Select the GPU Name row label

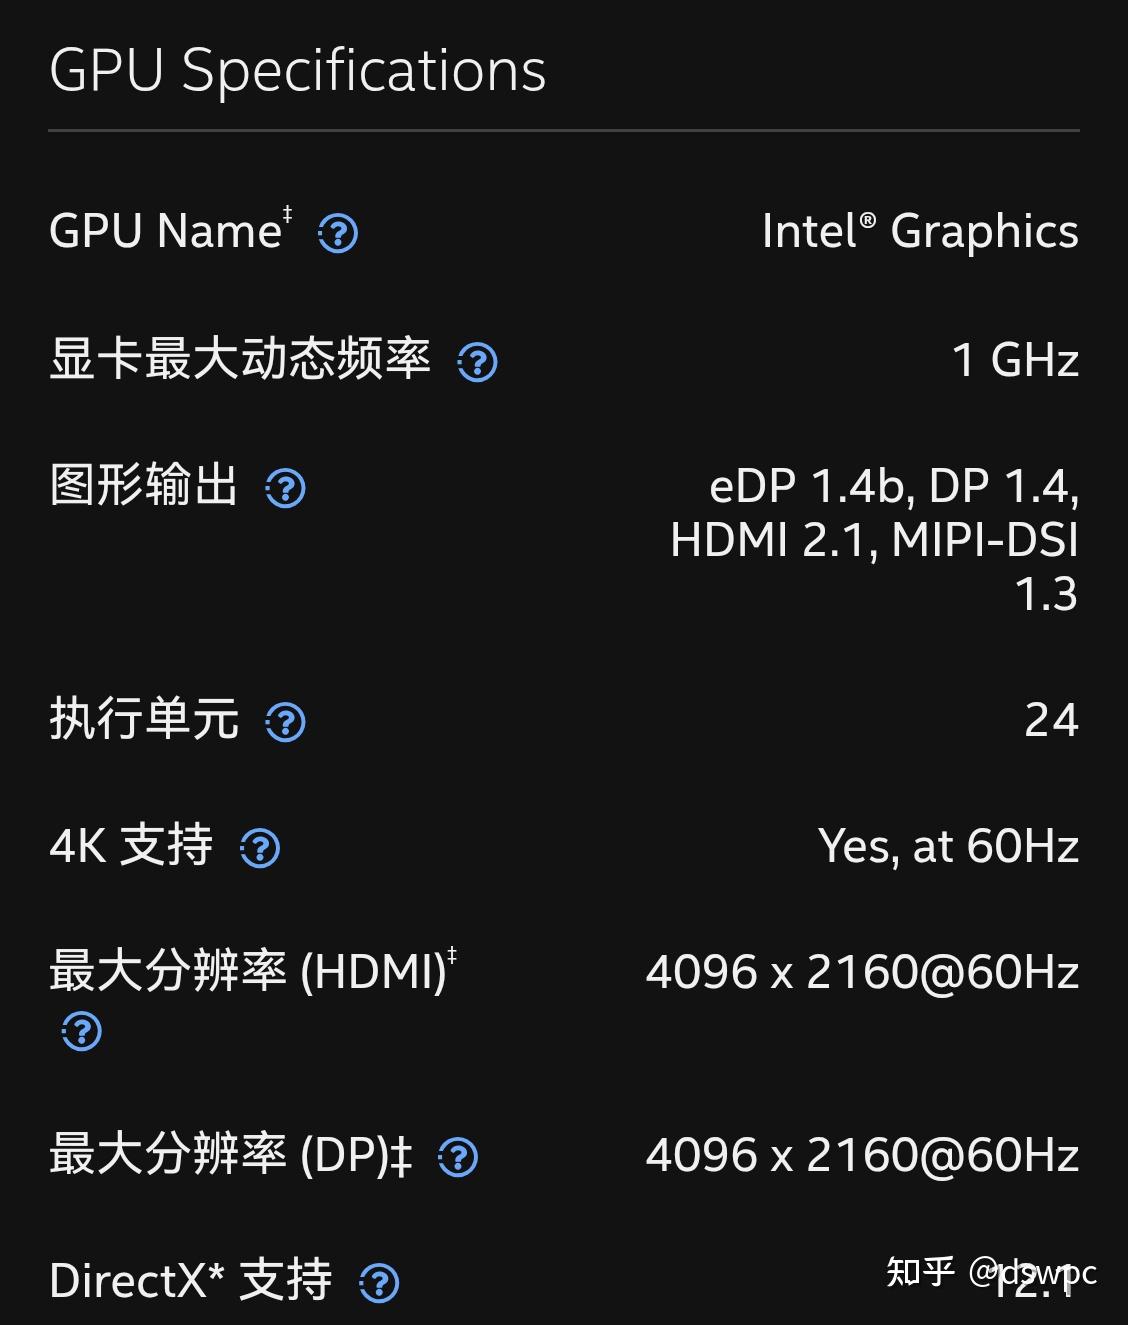pyautogui.click(x=166, y=230)
